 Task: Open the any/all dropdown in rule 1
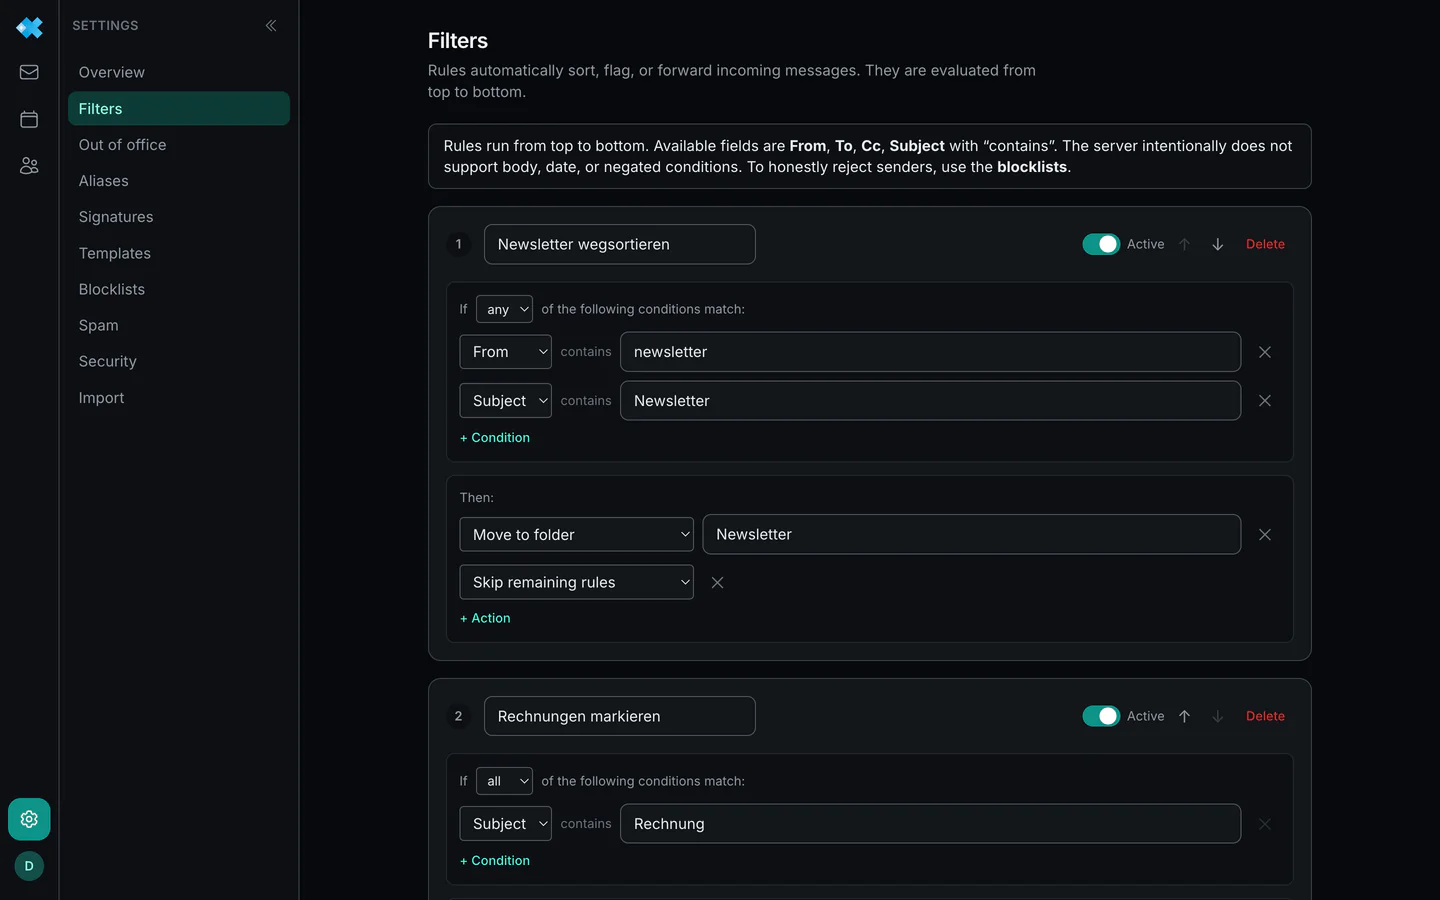504,309
